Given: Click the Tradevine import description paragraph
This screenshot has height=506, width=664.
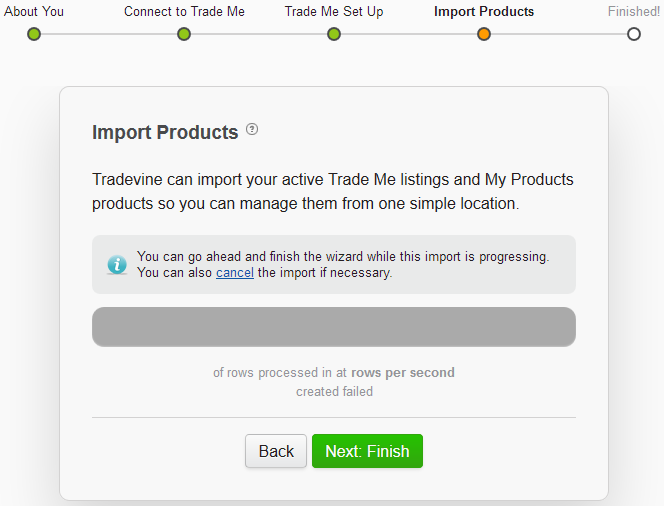Looking at the screenshot, I should click(x=333, y=191).
